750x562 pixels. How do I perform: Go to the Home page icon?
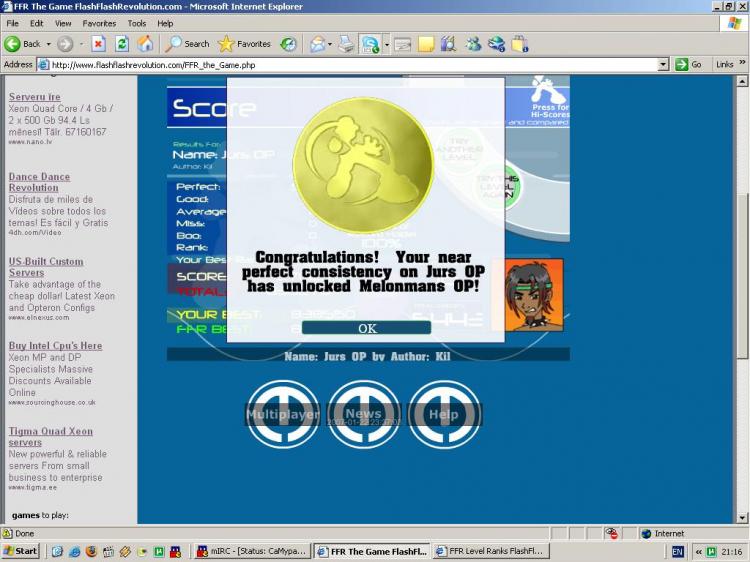[x=145, y=44]
